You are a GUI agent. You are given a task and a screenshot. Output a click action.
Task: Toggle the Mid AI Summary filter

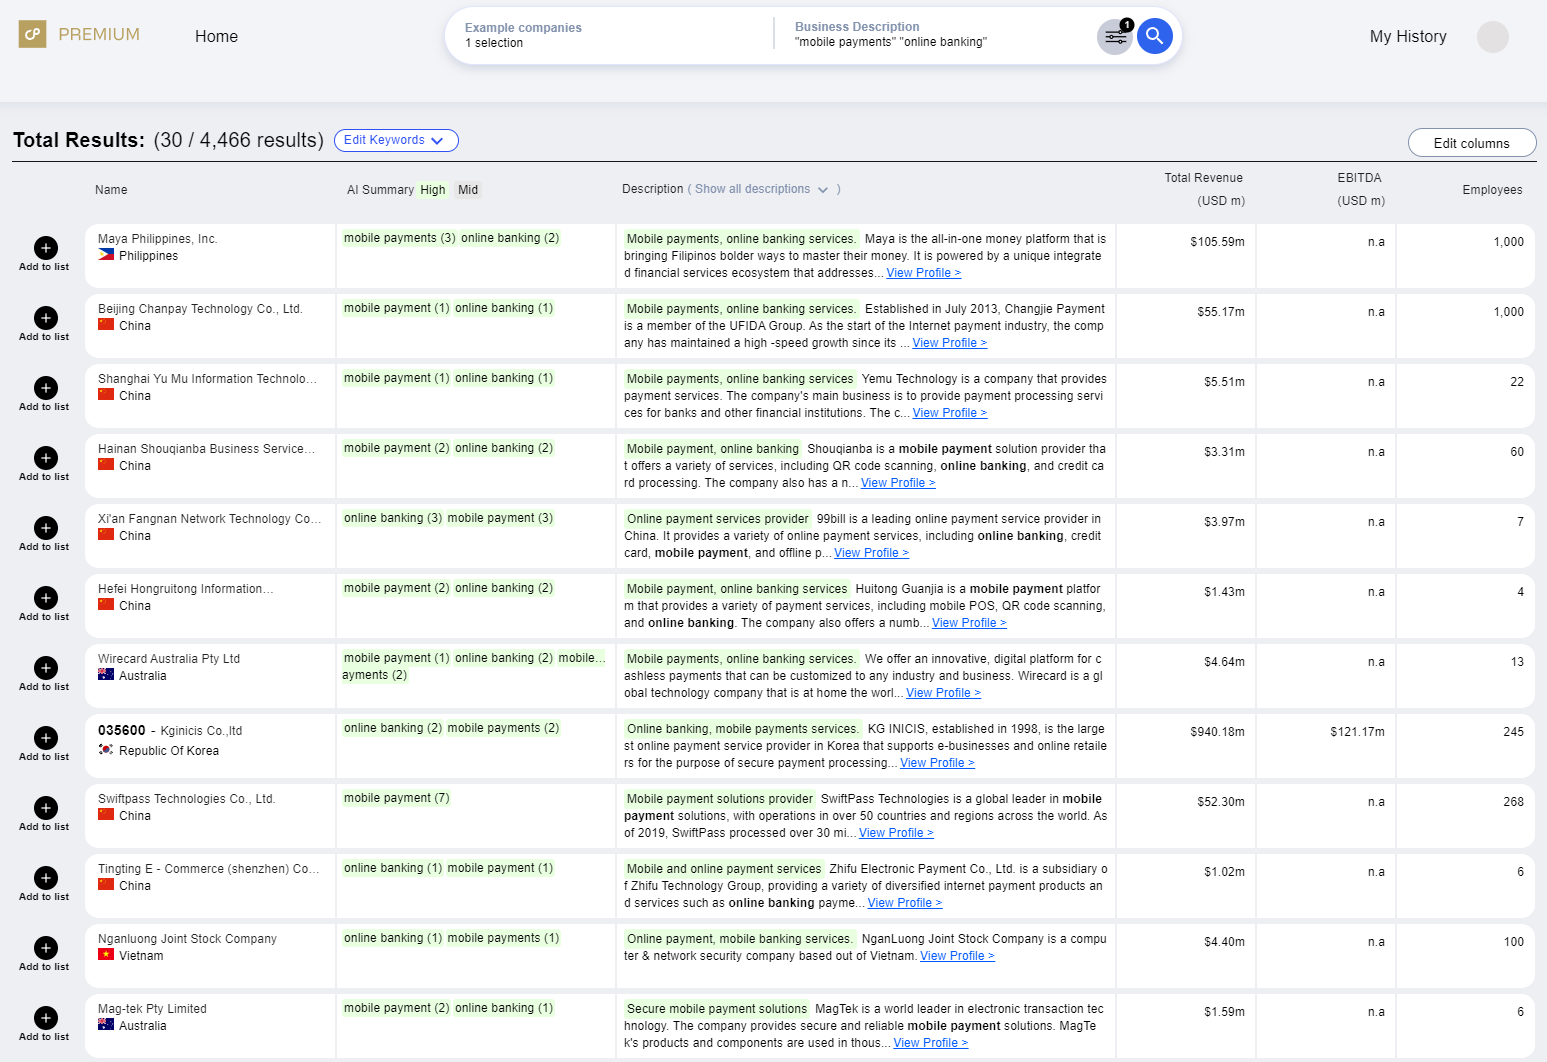468,190
